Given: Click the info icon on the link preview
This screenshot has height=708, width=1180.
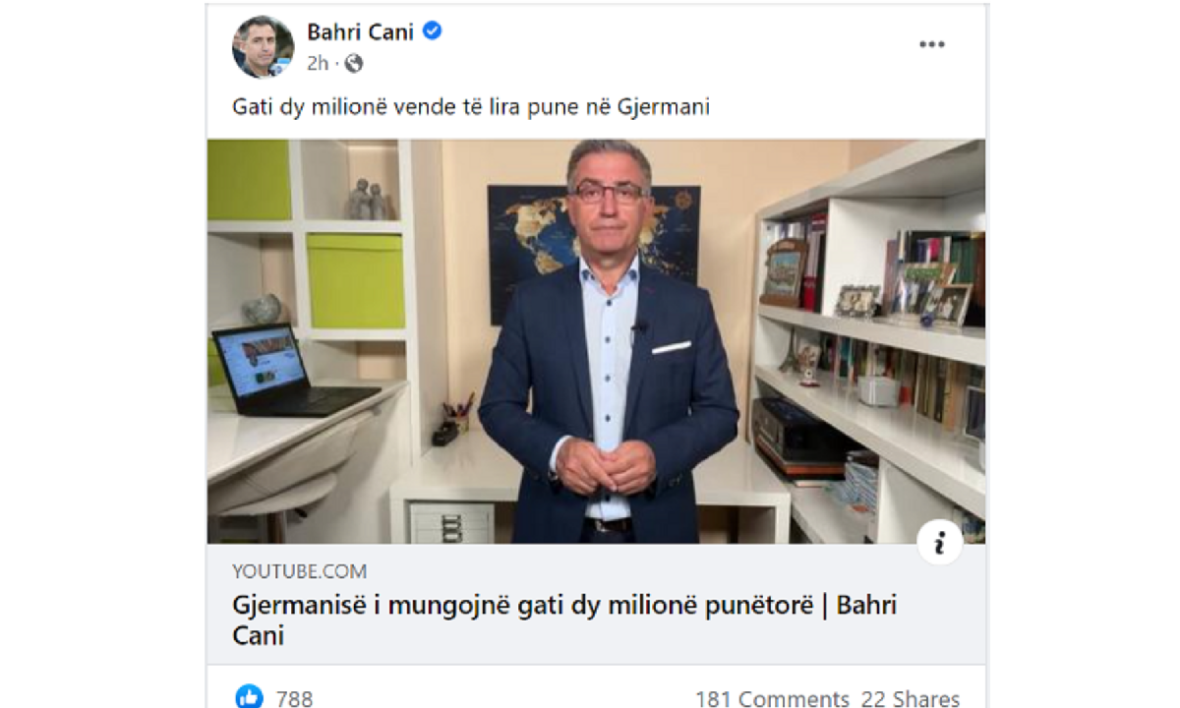Looking at the screenshot, I should 939,542.
